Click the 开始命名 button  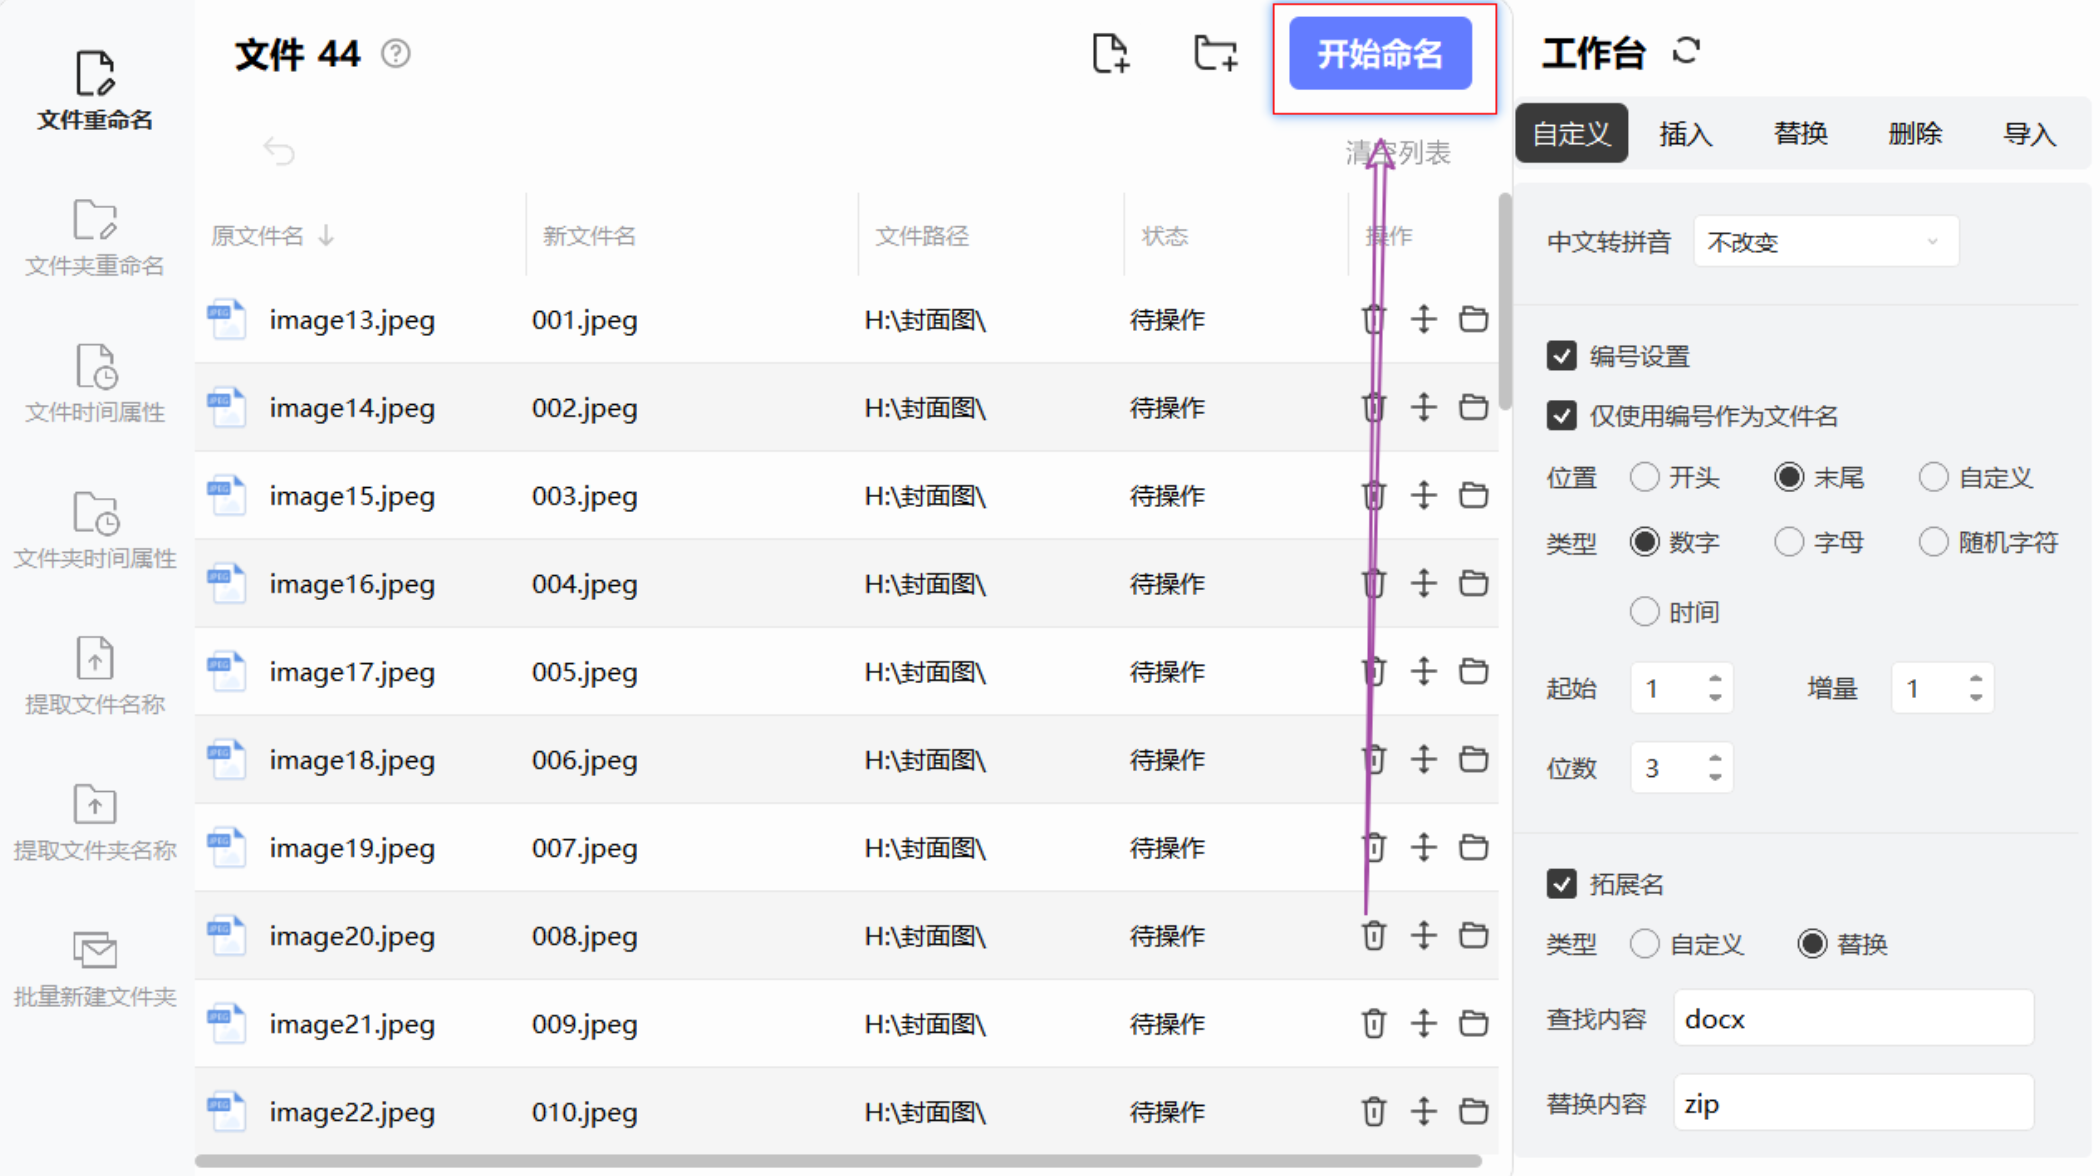coord(1380,54)
